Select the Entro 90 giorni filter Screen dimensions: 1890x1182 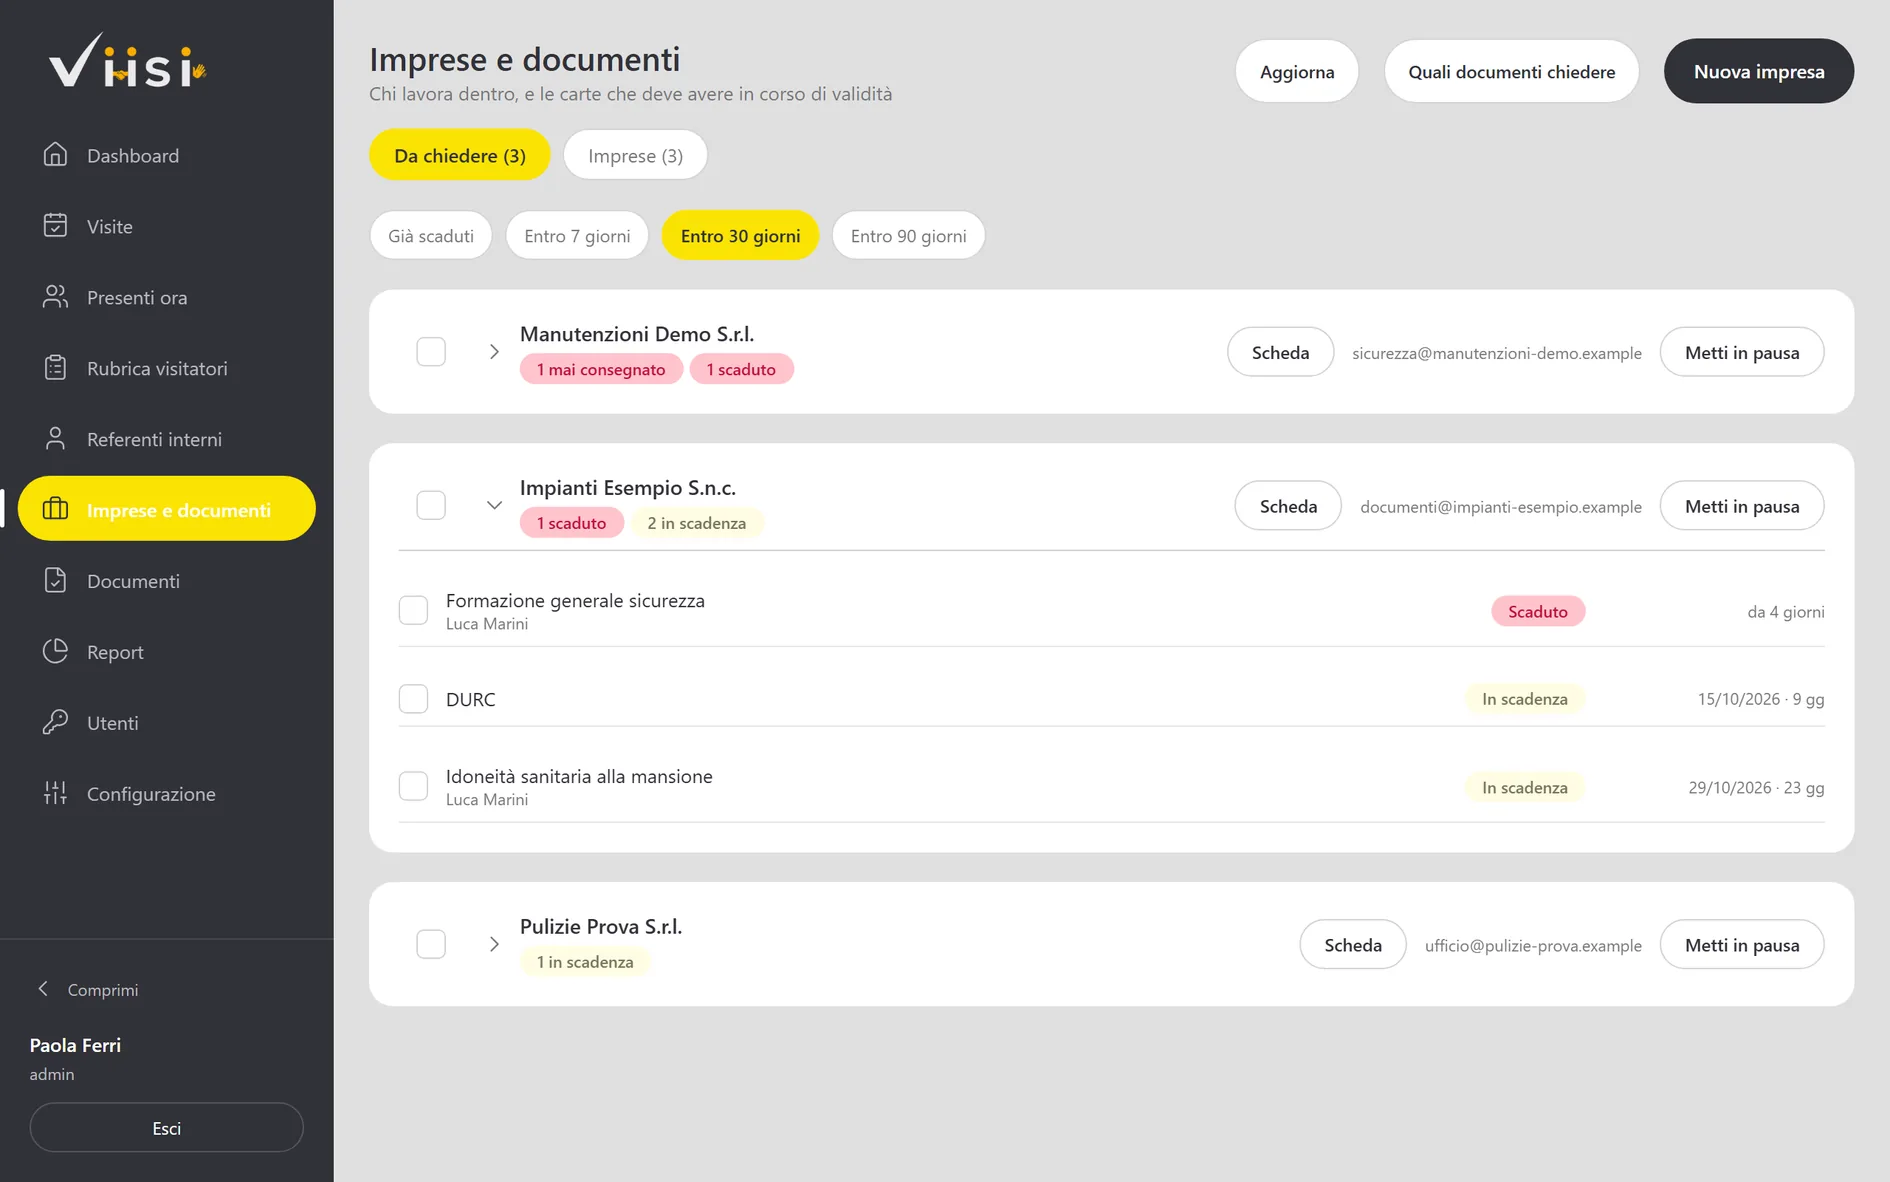point(908,236)
